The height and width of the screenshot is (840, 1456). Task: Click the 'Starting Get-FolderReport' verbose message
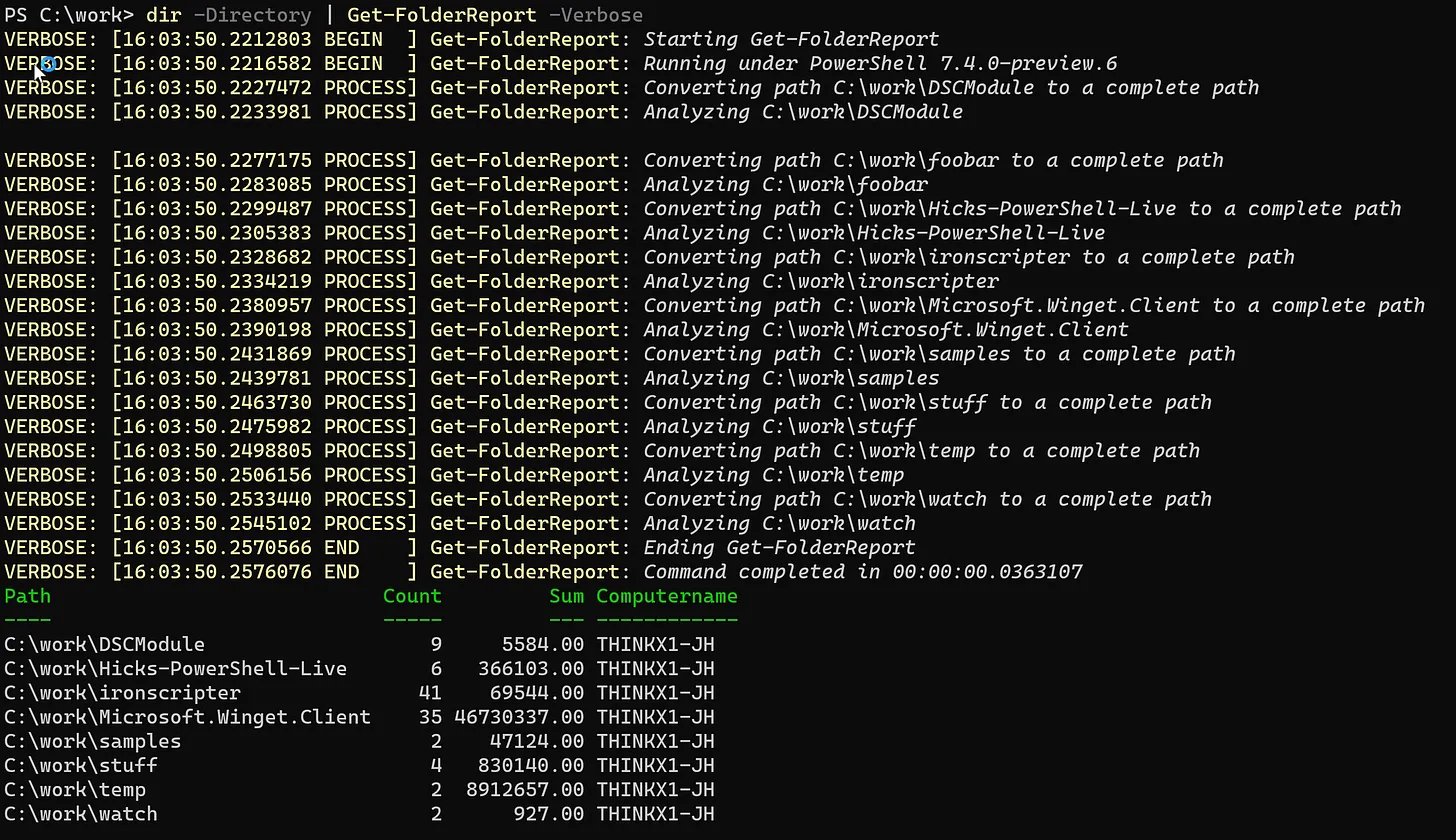pos(791,40)
